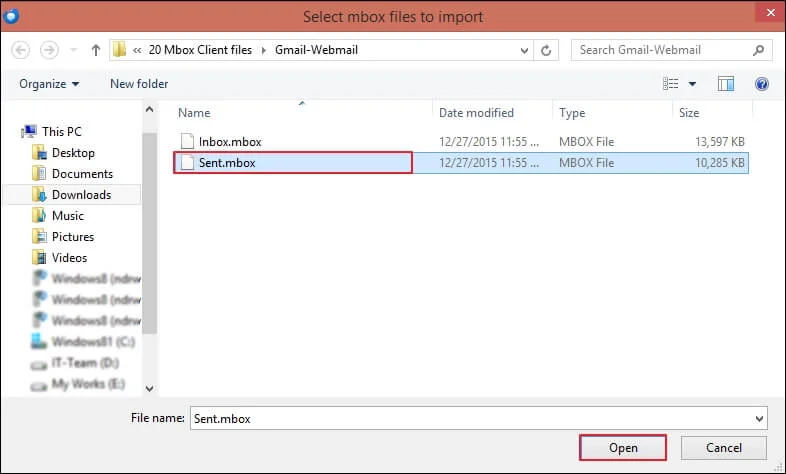Sort by Type column header
786x474 pixels.
pos(572,113)
